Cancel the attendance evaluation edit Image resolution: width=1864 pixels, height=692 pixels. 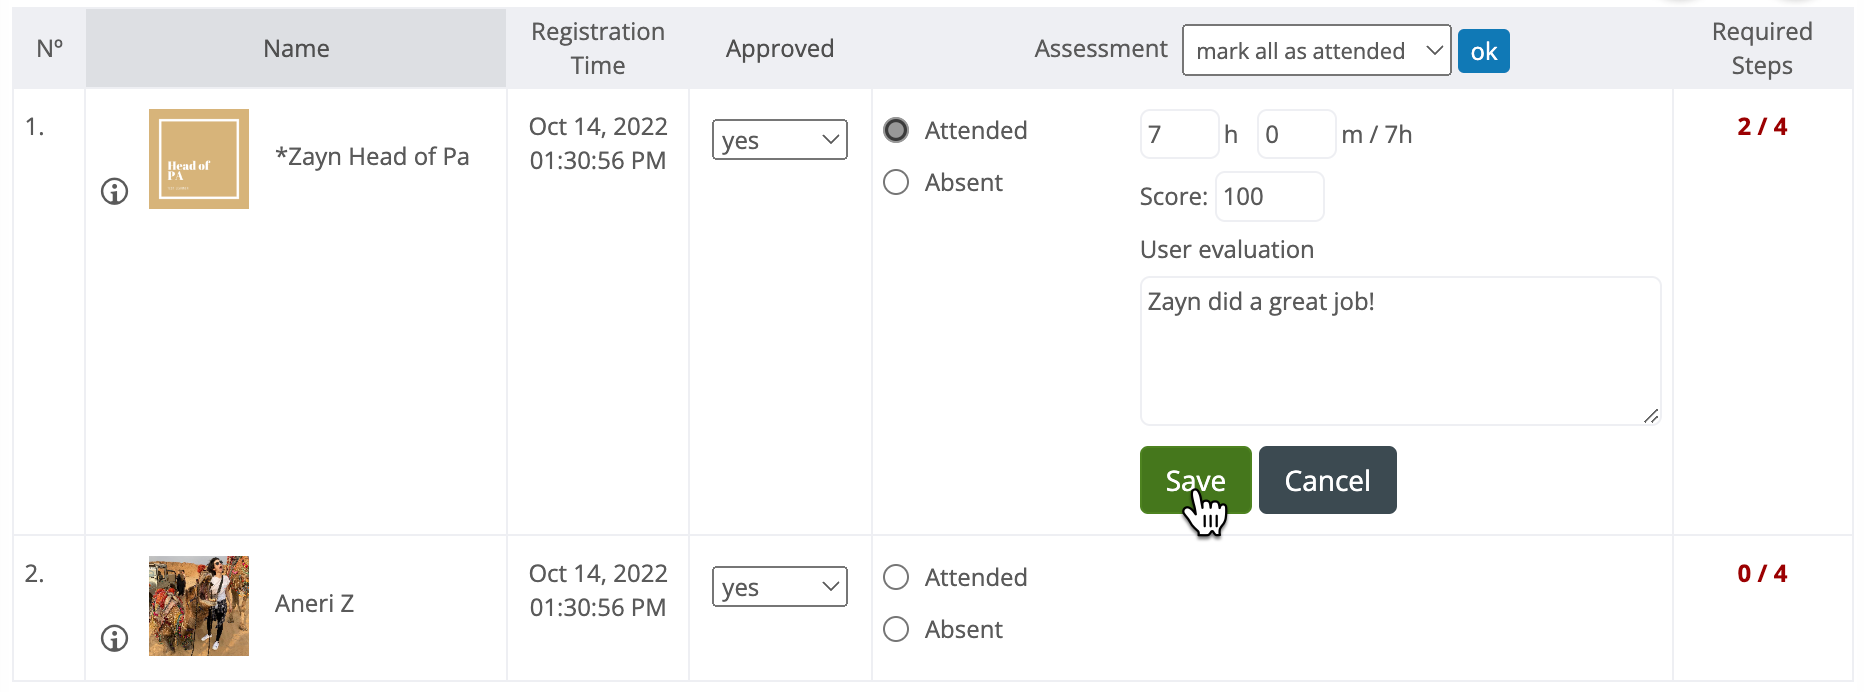(1328, 480)
